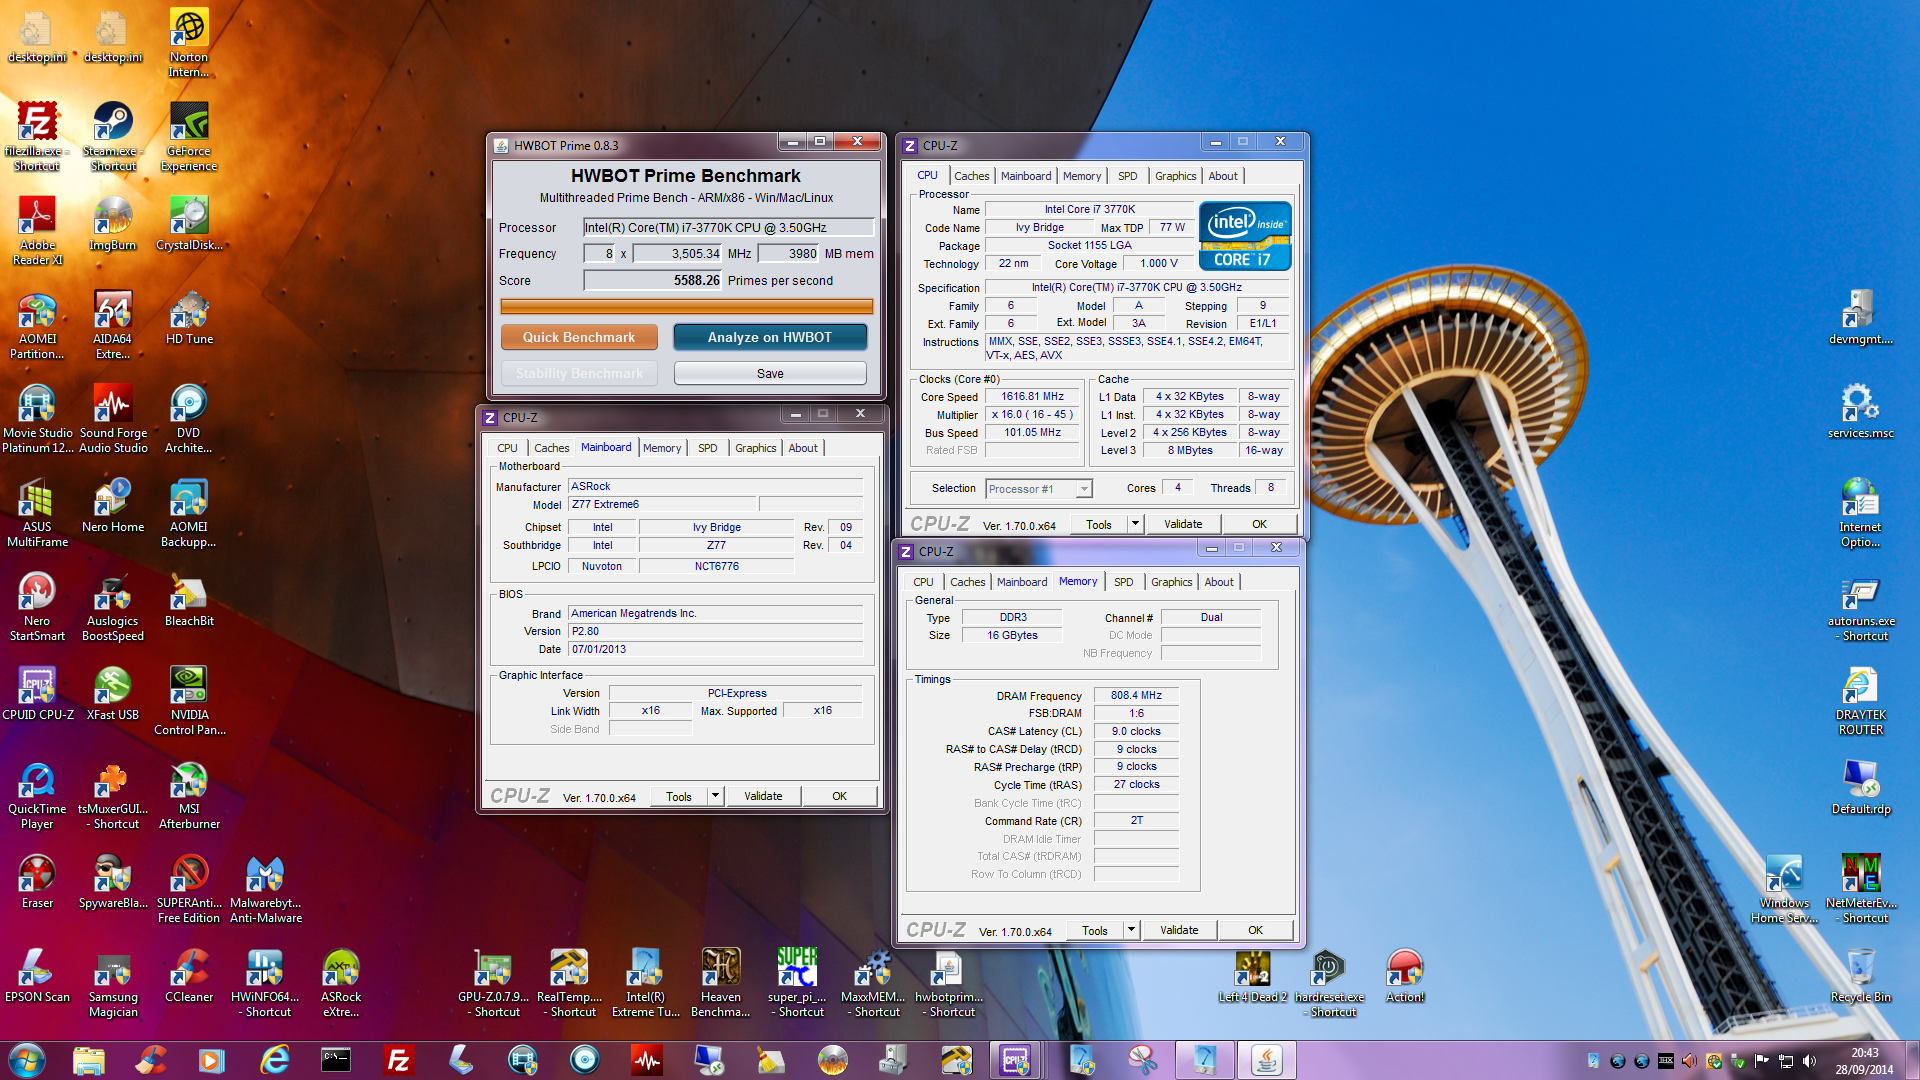This screenshot has height=1080, width=1920.
Task: Open Intel Extreme Tuning desktop icon
Action: pyautogui.click(x=645, y=982)
